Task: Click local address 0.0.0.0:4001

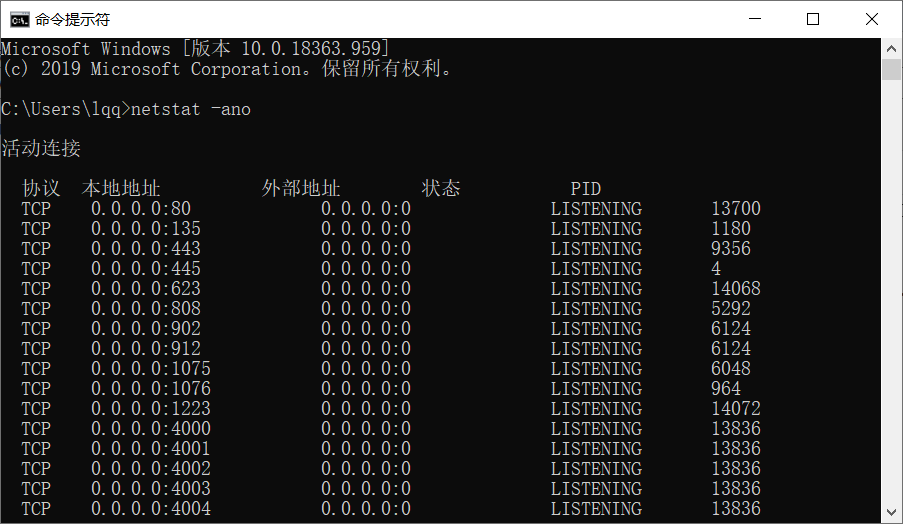Action: 151,449
